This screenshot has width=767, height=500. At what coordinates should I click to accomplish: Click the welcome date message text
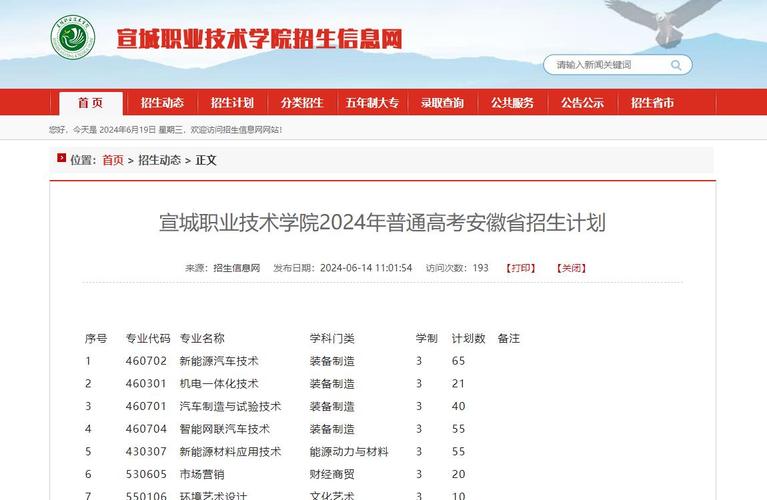165,130
